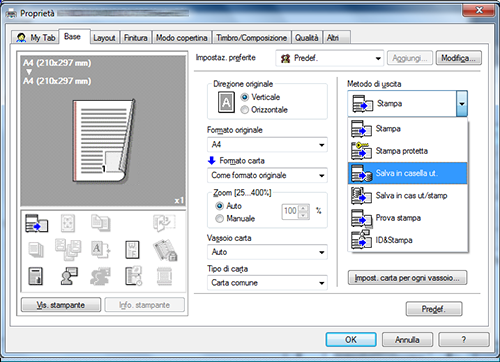Viewport: 500px width, 362px height.
Task: Choose the Auto zoom radio button
Action: [x=219, y=206]
